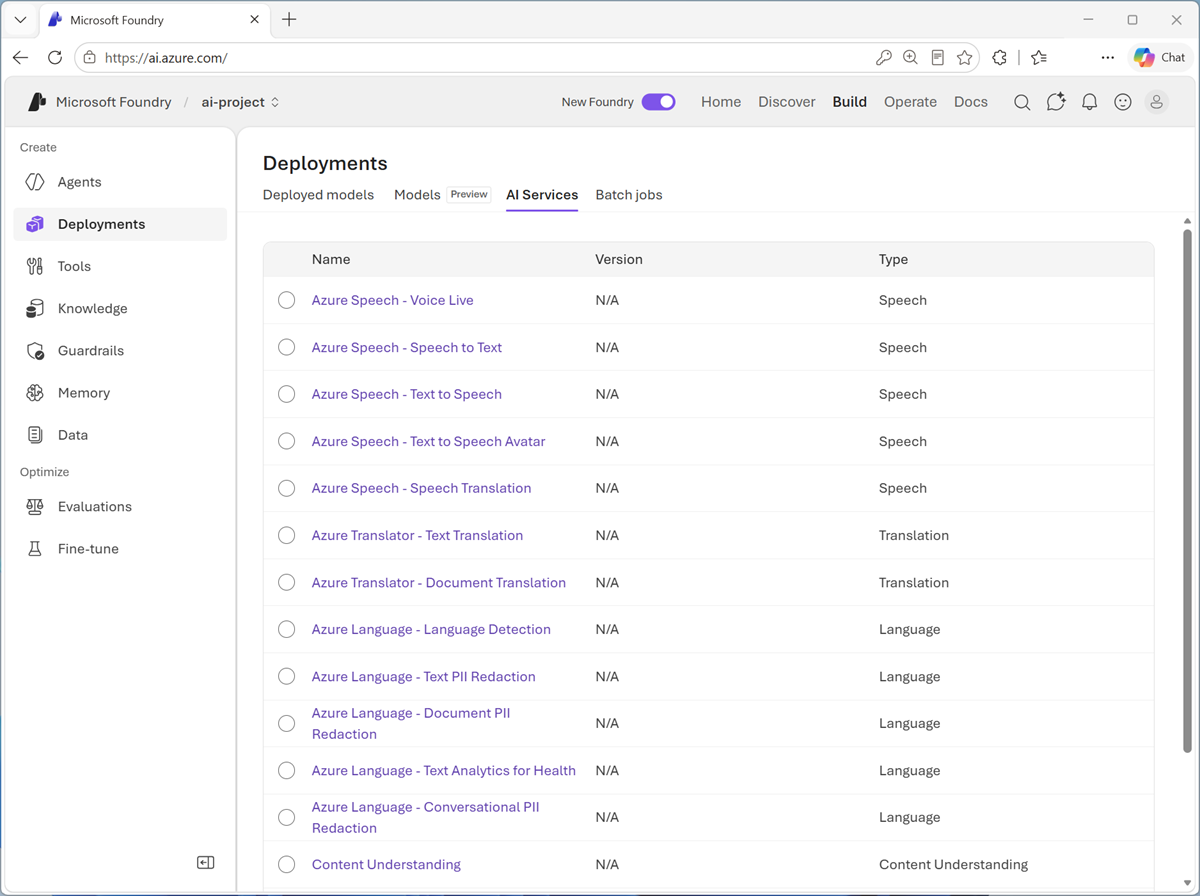
Task: Open the browser tab list chevron
Action: (20, 20)
